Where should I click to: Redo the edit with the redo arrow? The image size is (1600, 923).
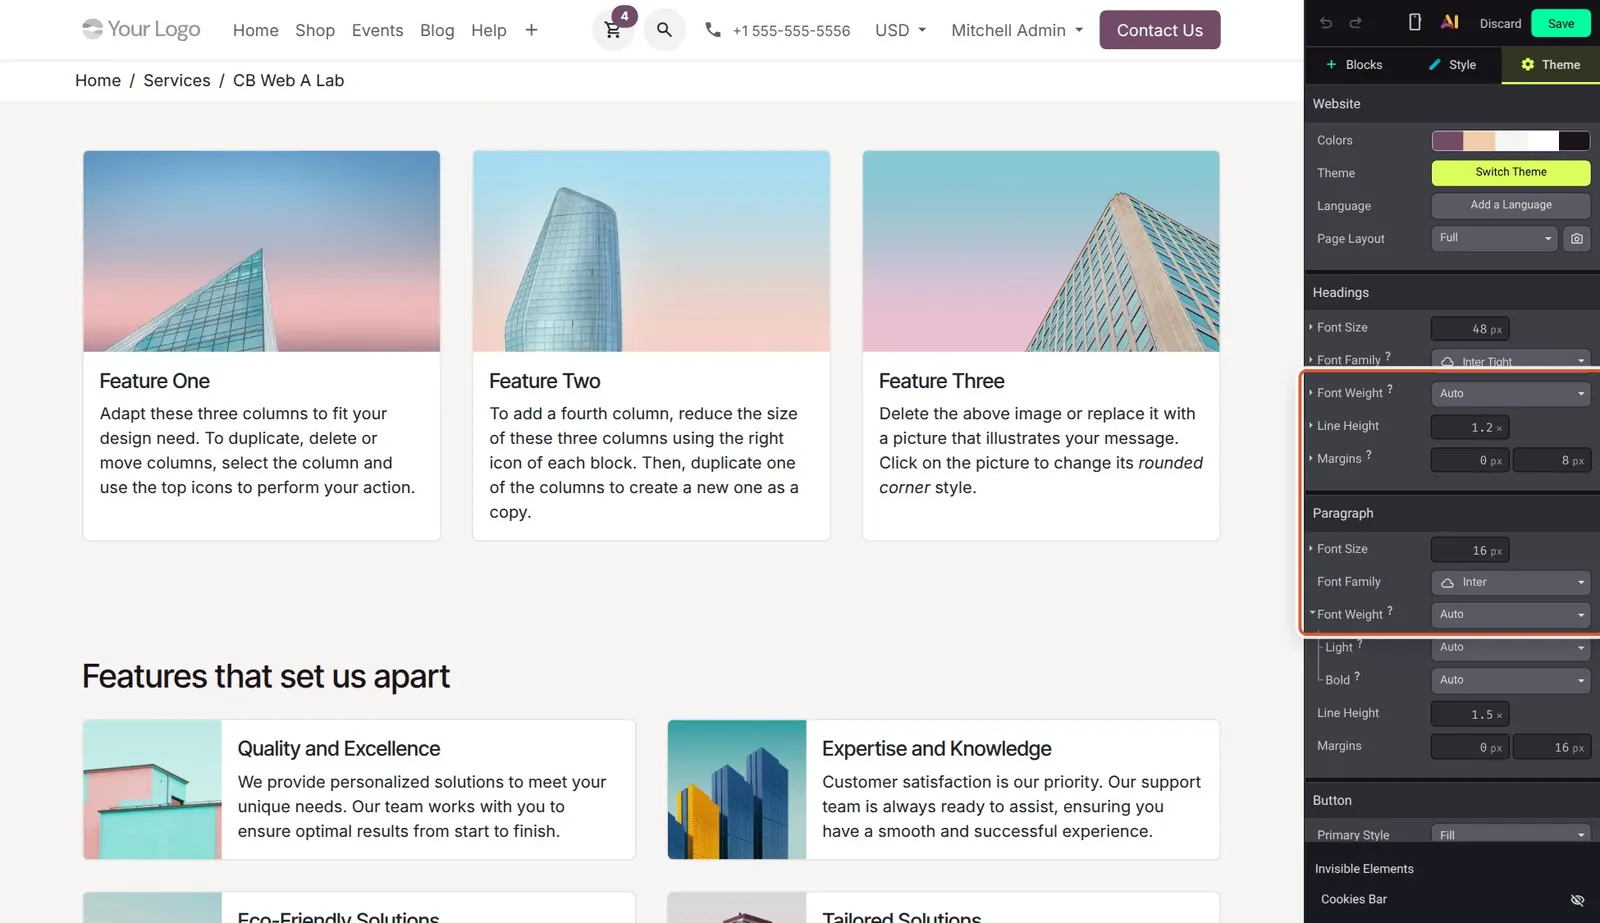pos(1356,23)
